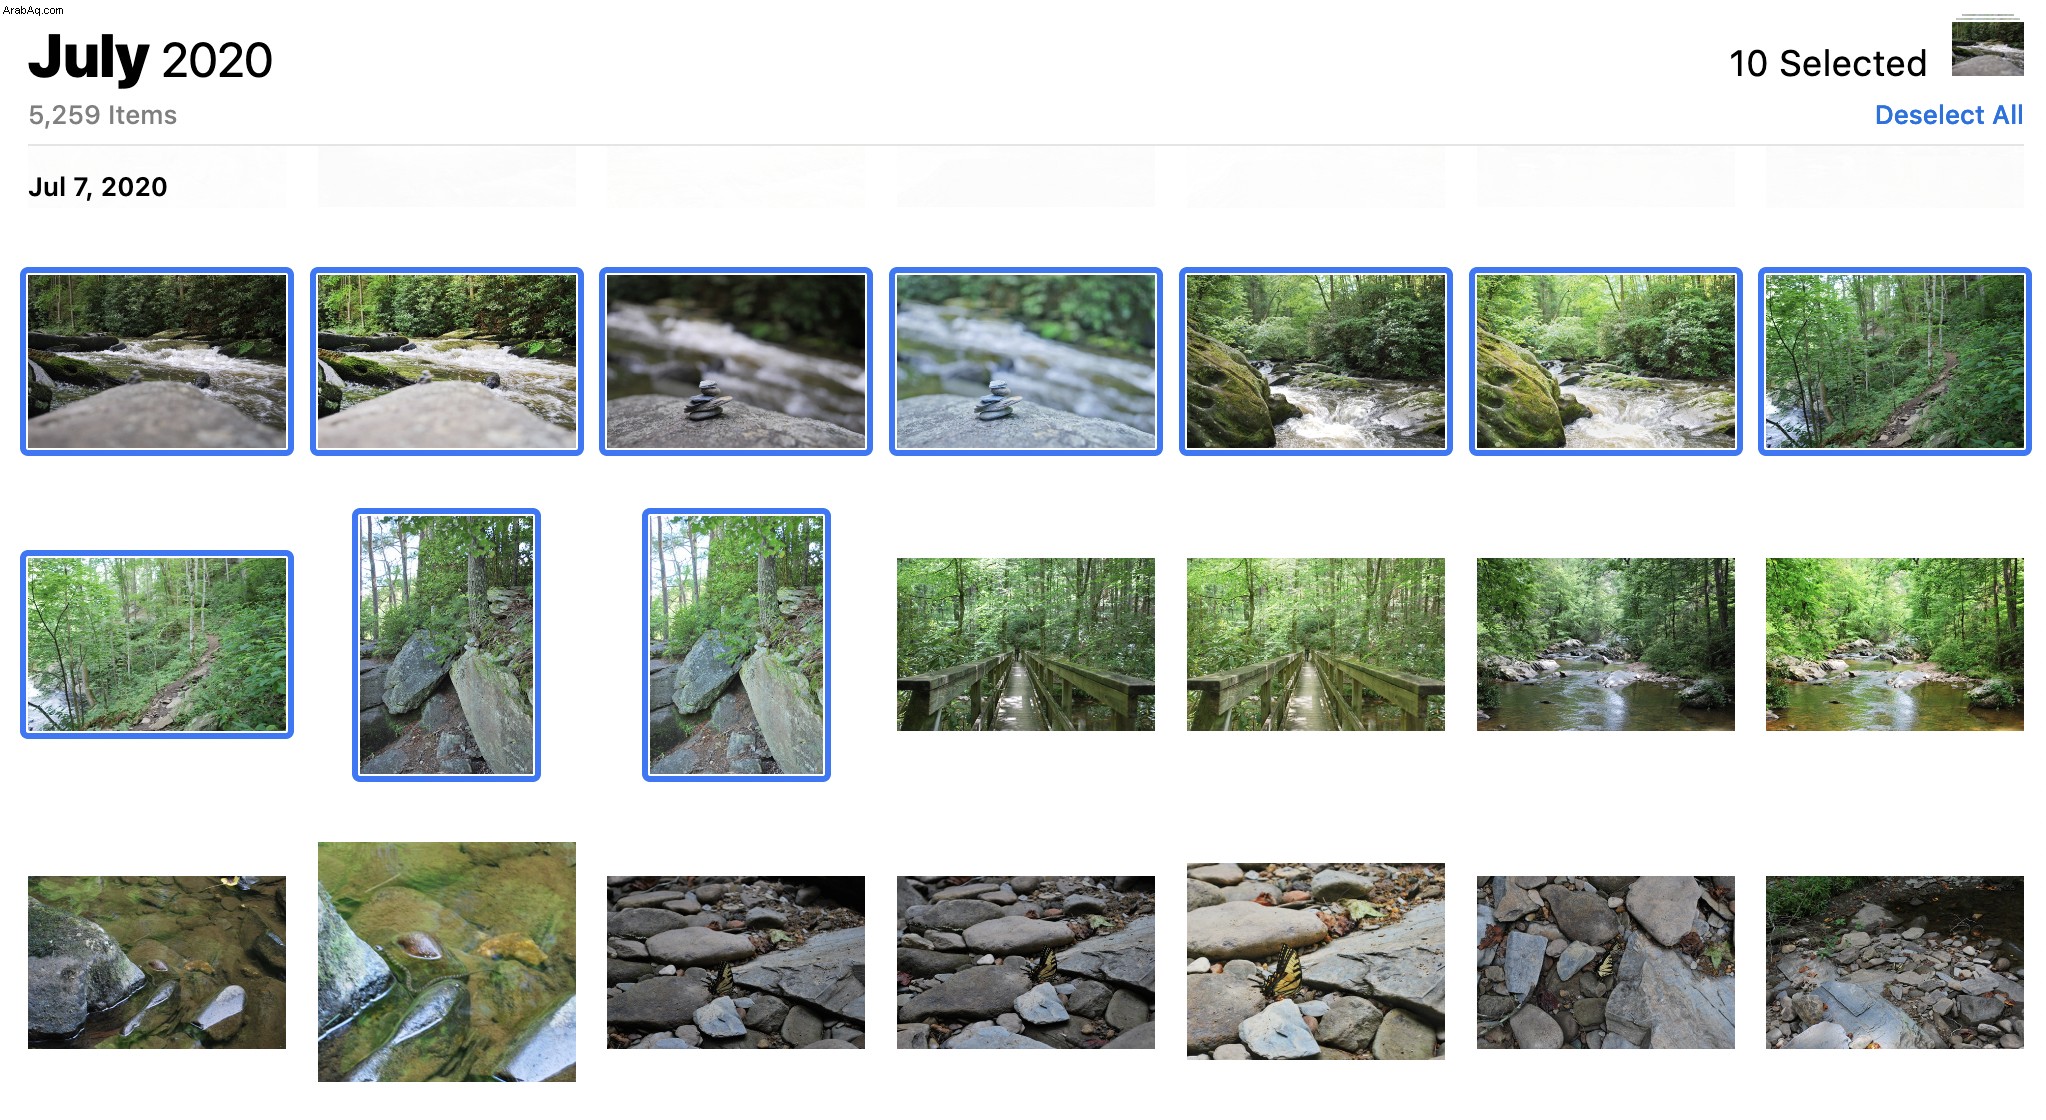Deselect the first tall portrait rock slab photo
This screenshot has height=1120, width=2046.
tap(446, 645)
